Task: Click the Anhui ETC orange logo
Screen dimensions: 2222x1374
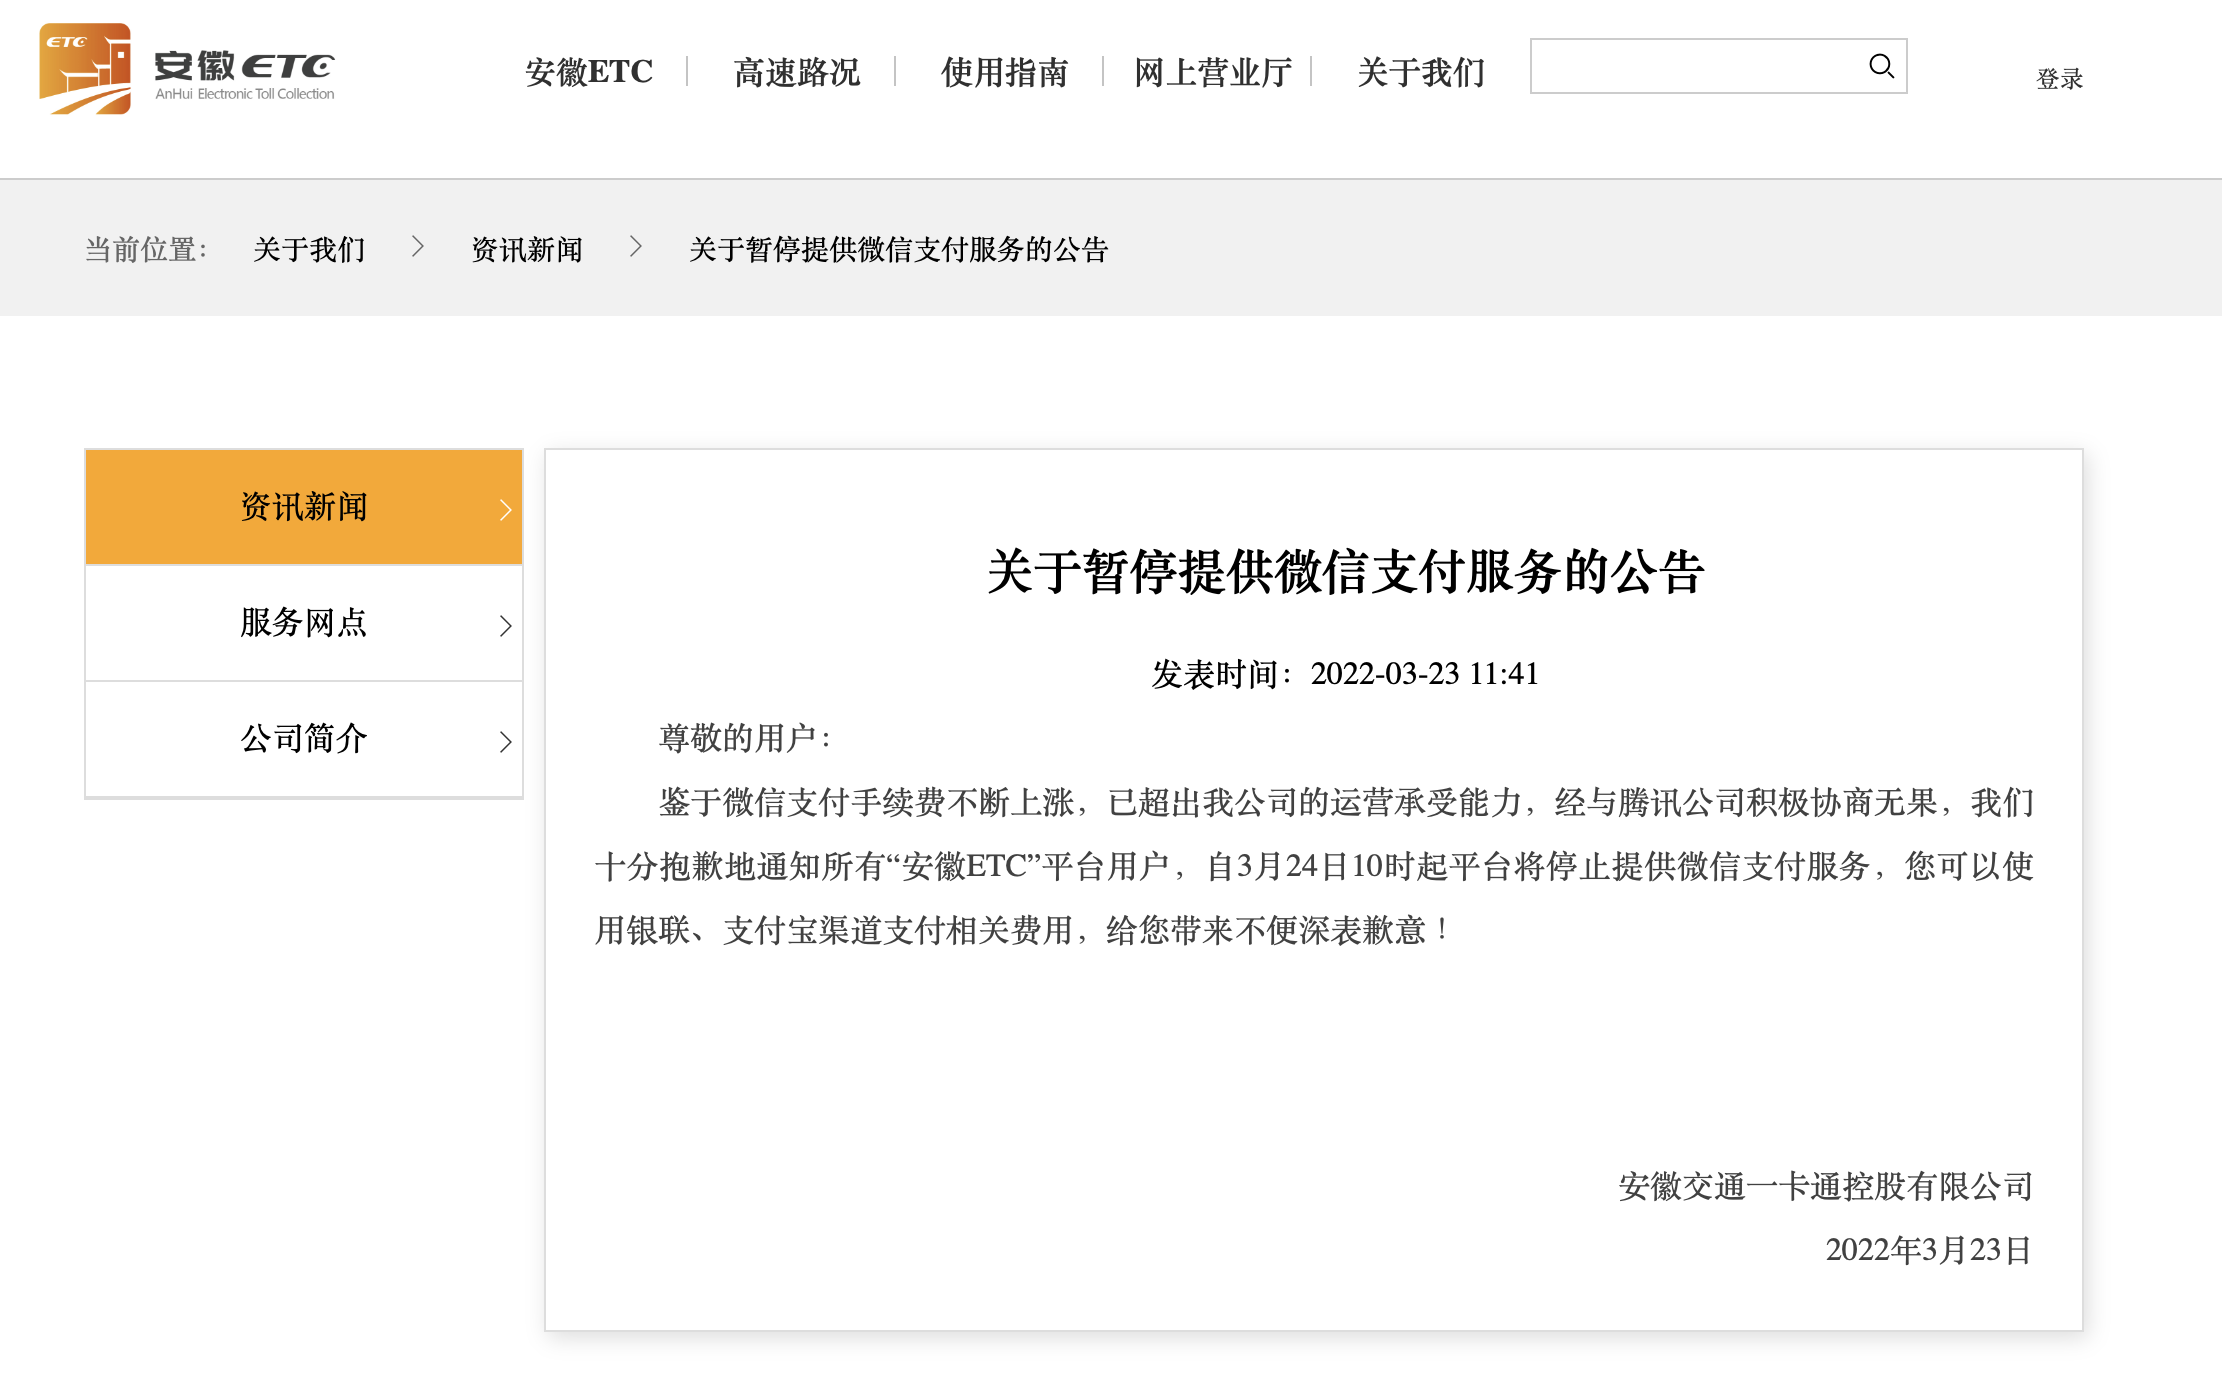Action: [x=85, y=69]
